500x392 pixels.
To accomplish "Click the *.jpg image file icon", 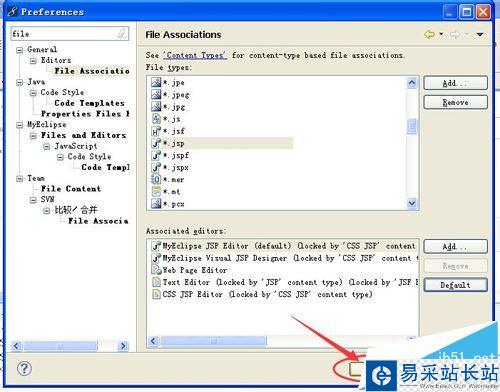I will tap(156, 106).
